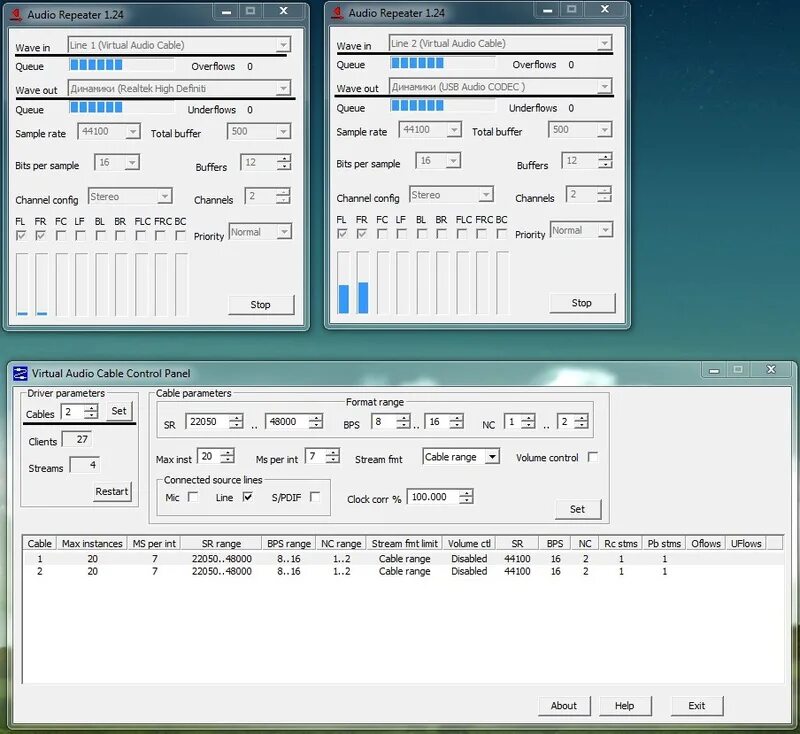Click Streams field showing 4
Image resolution: width=800 pixels, height=734 pixels.
(x=84, y=465)
